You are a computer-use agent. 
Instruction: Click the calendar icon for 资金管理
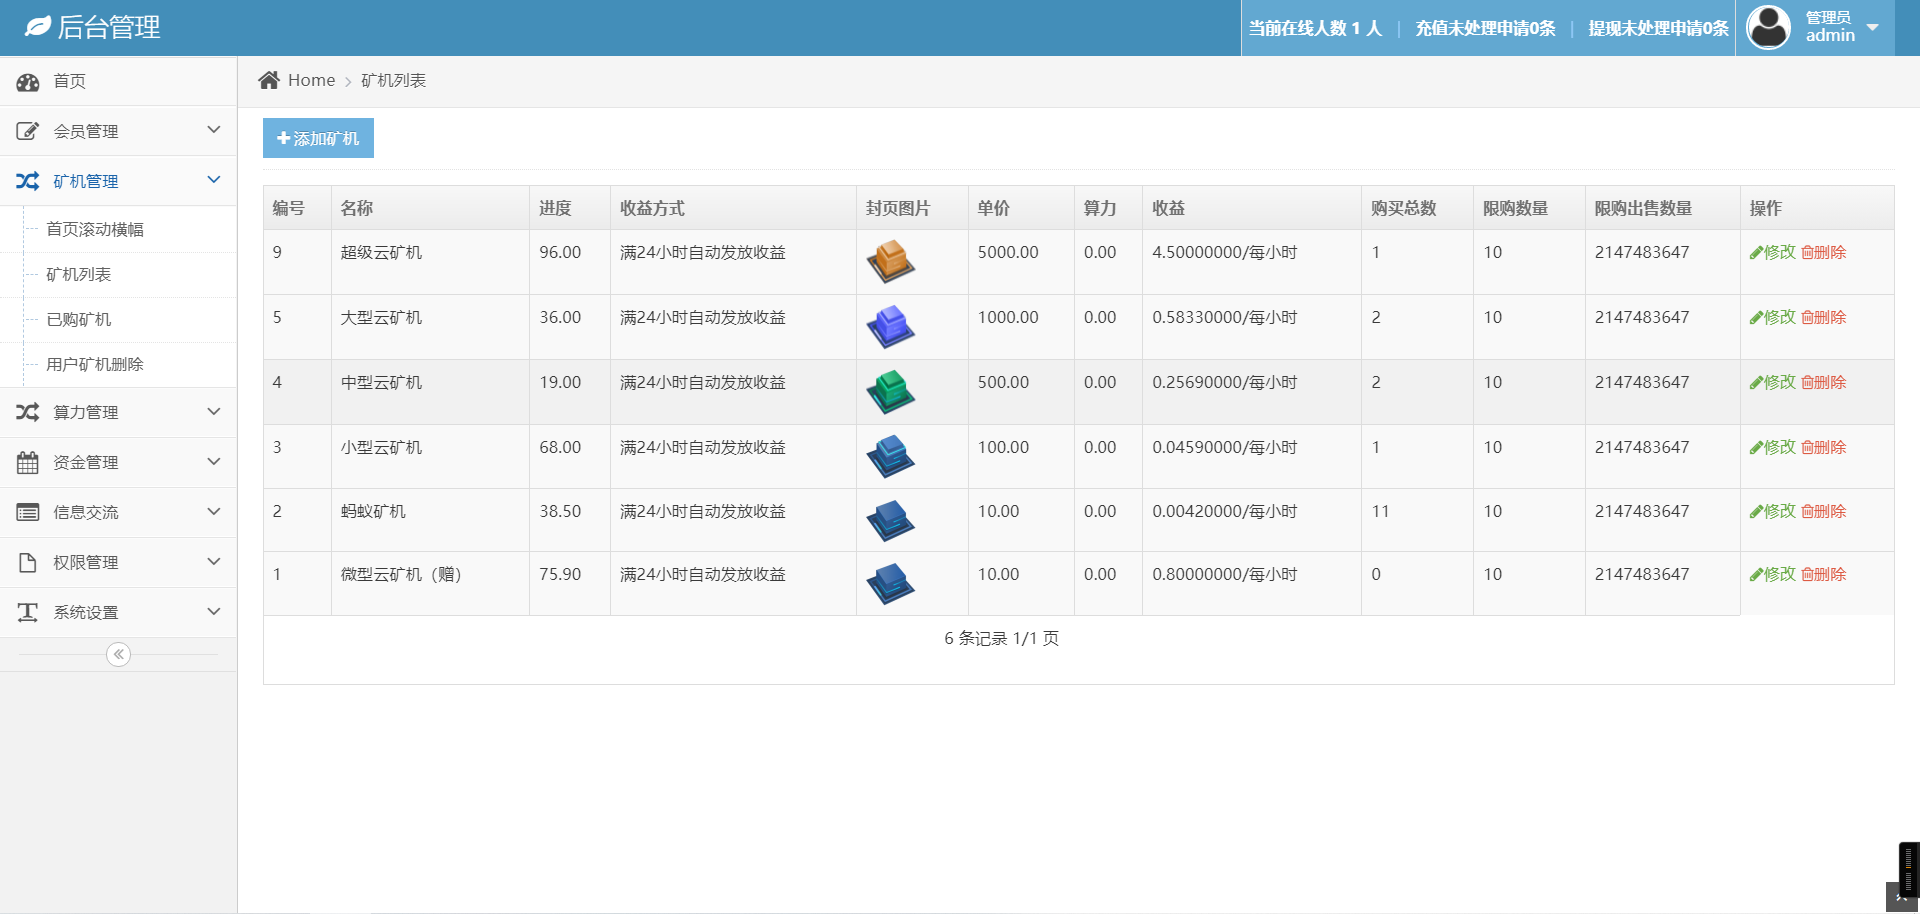point(28,462)
